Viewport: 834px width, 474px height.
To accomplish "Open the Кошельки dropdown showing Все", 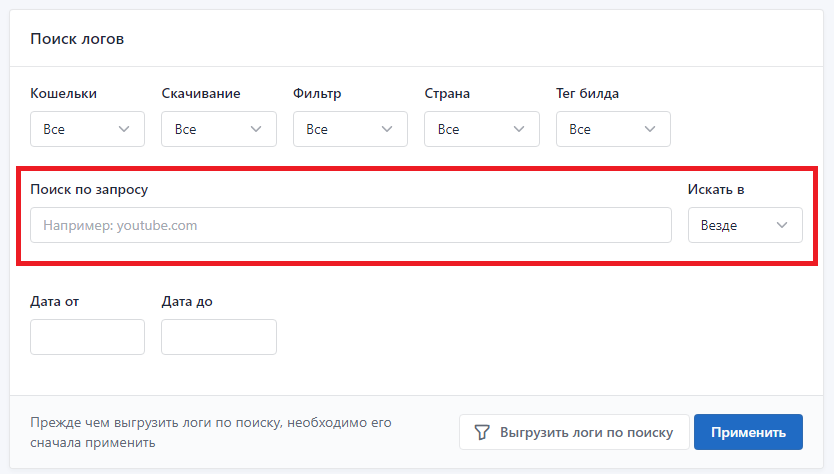I will pos(87,129).
